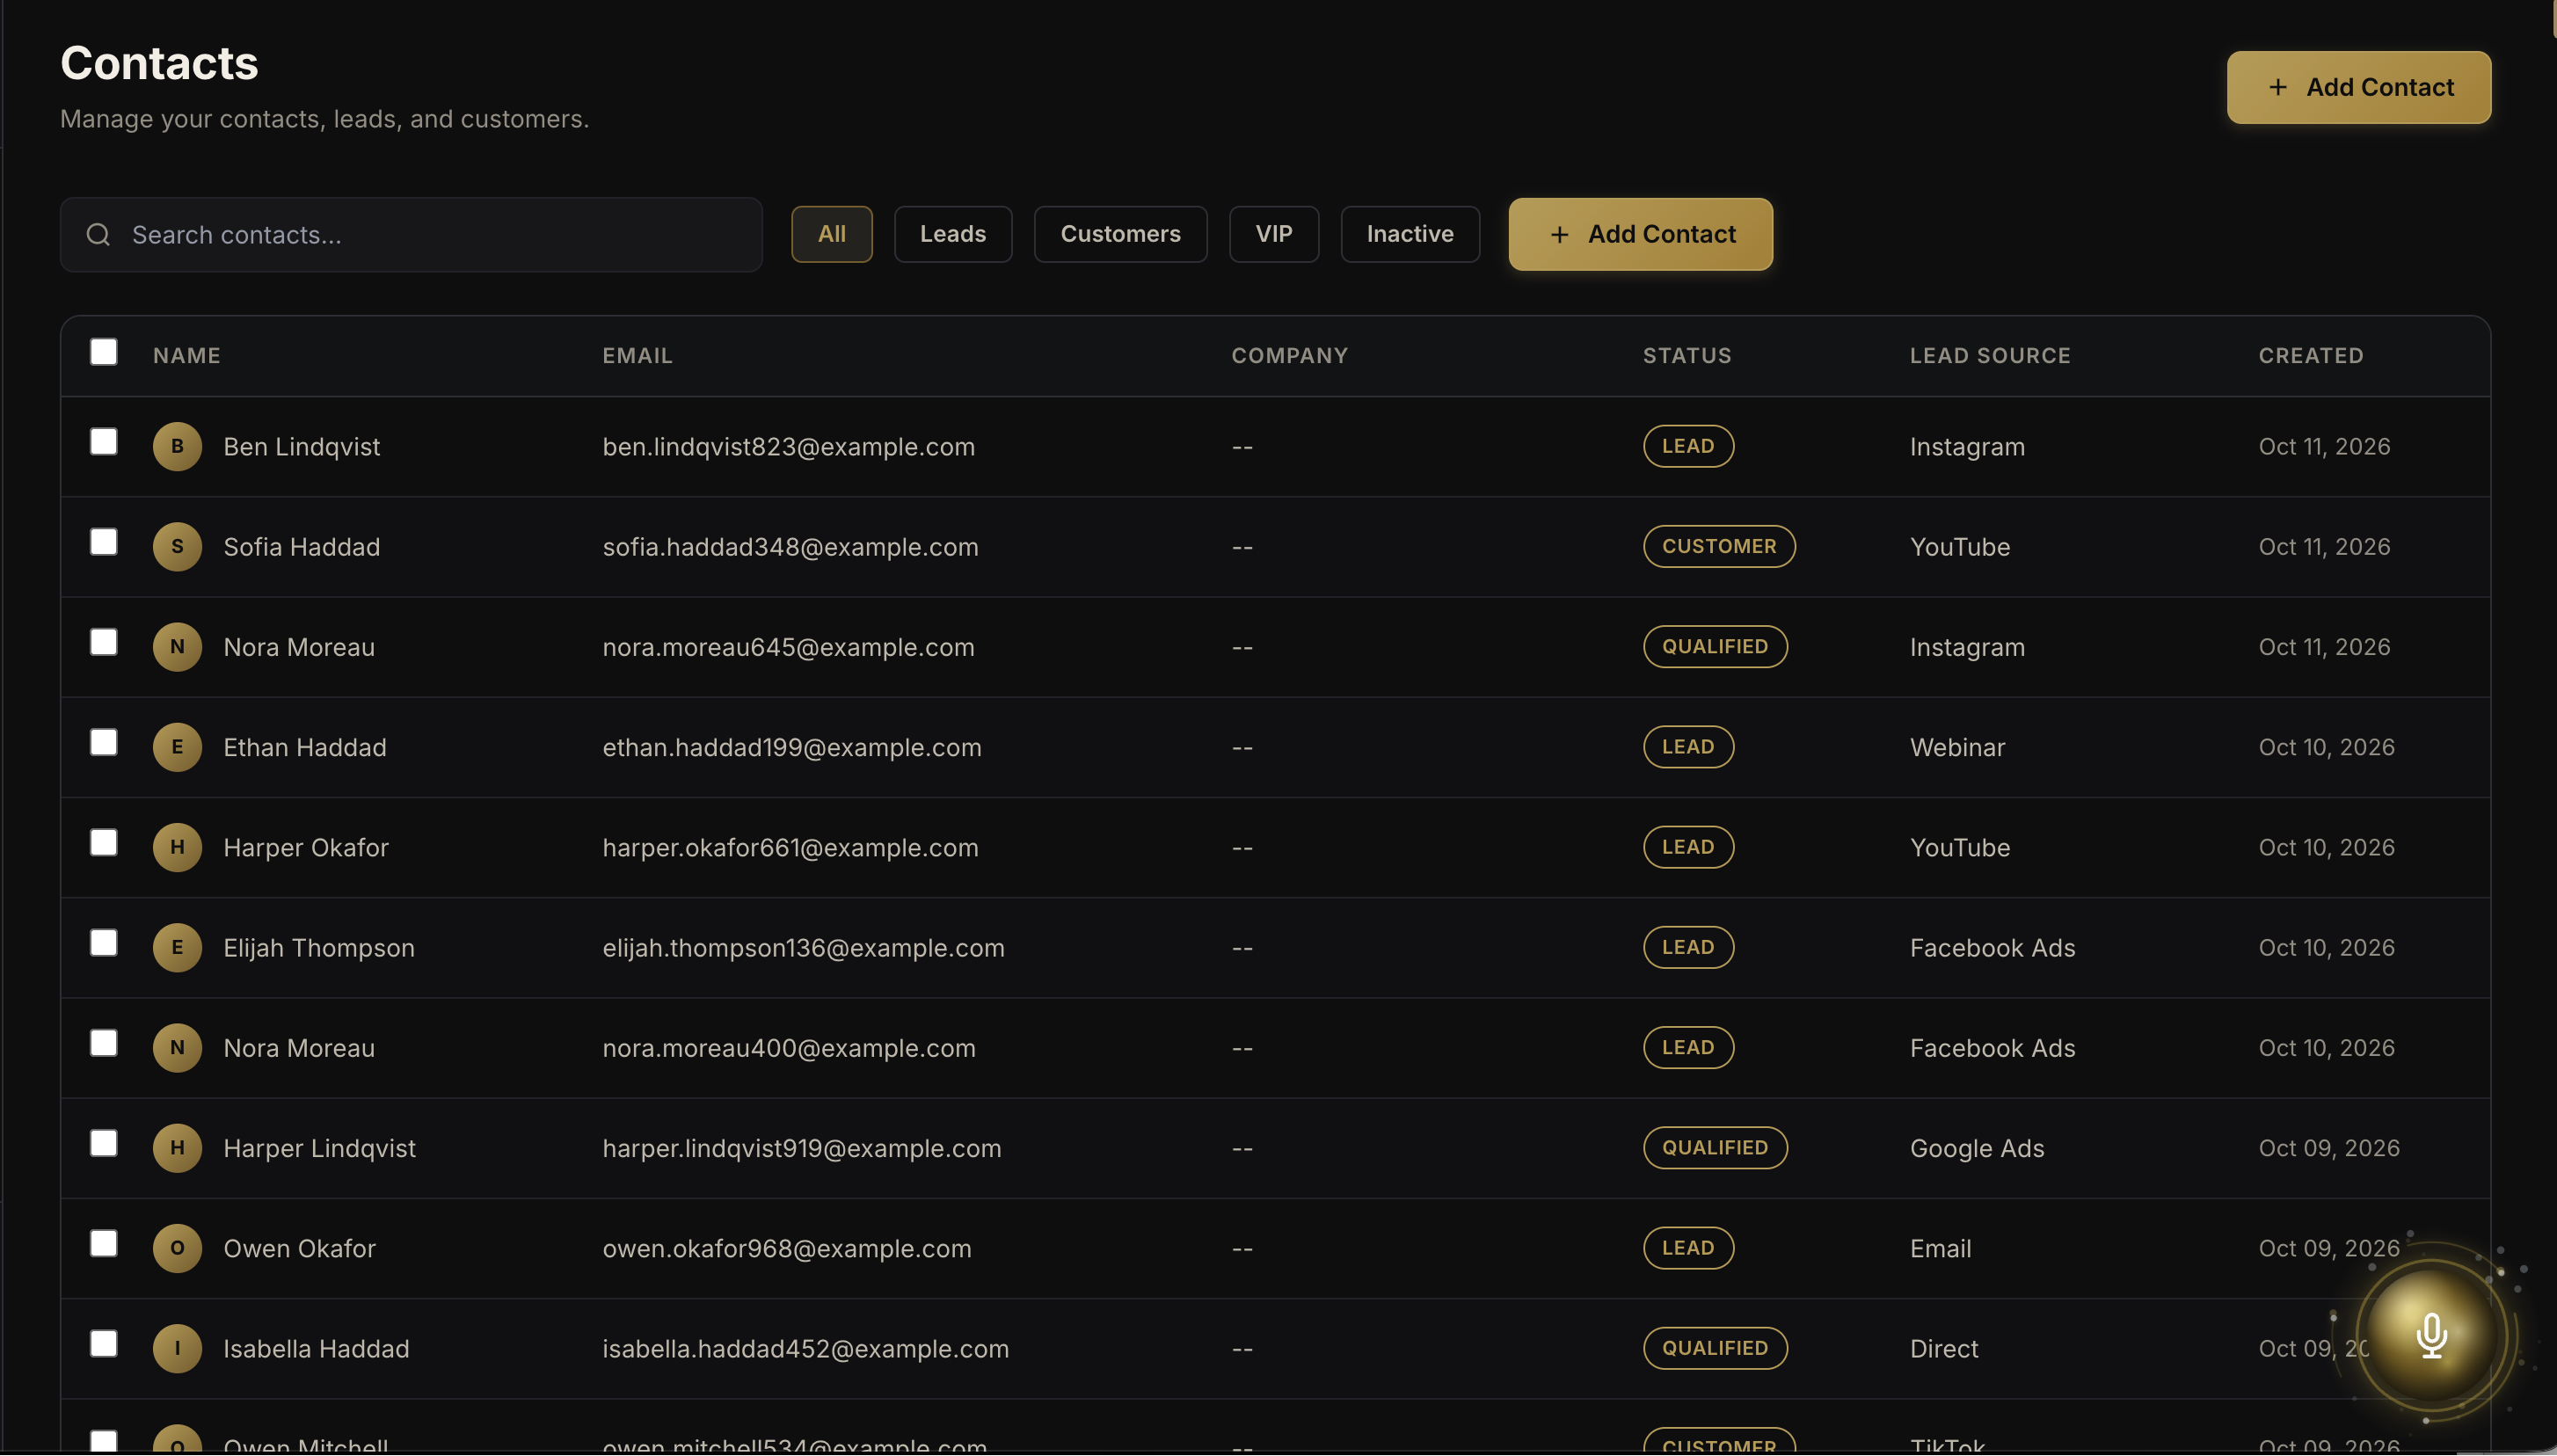Click the CUSTOMER badge for Sofia Haddad
This screenshot has width=2557, height=1456.
point(1719,546)
